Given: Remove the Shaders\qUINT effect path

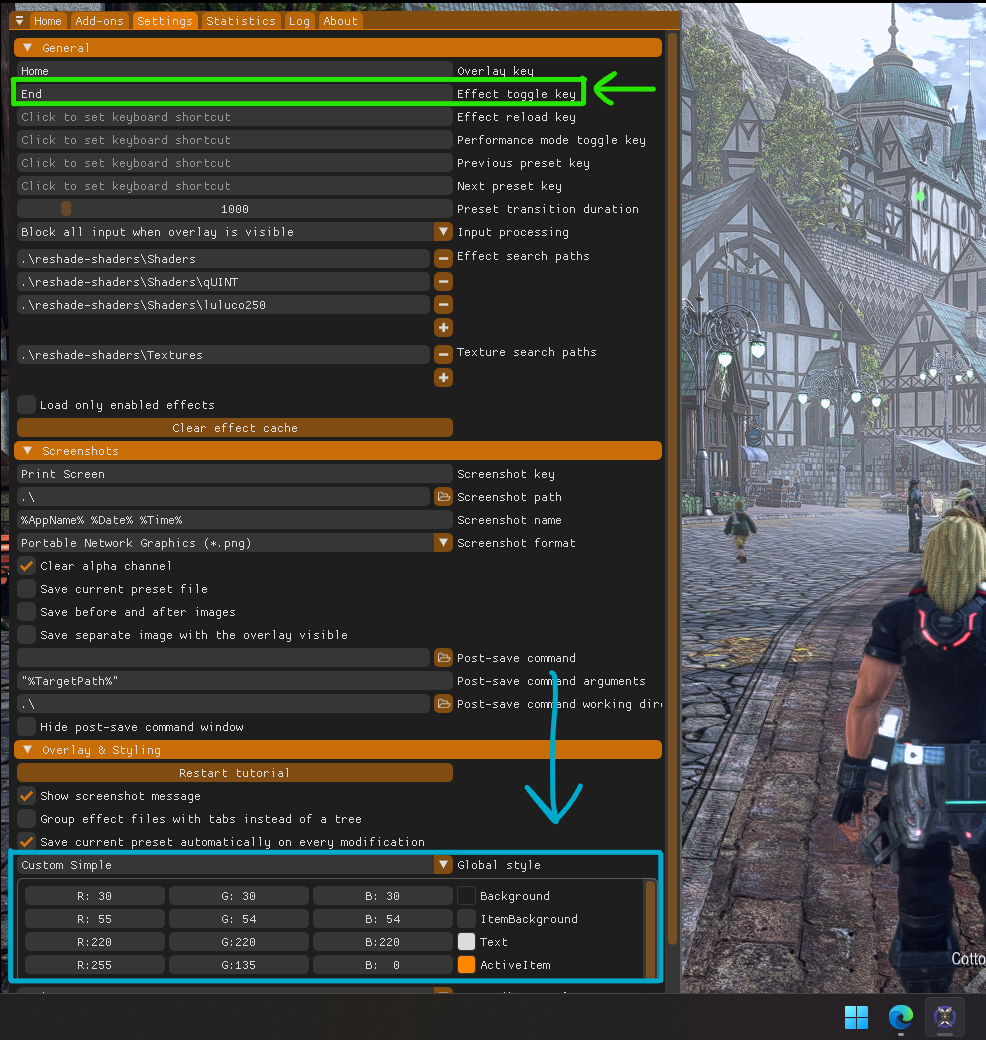Looking at the screenshot, I should pos(444,281).
